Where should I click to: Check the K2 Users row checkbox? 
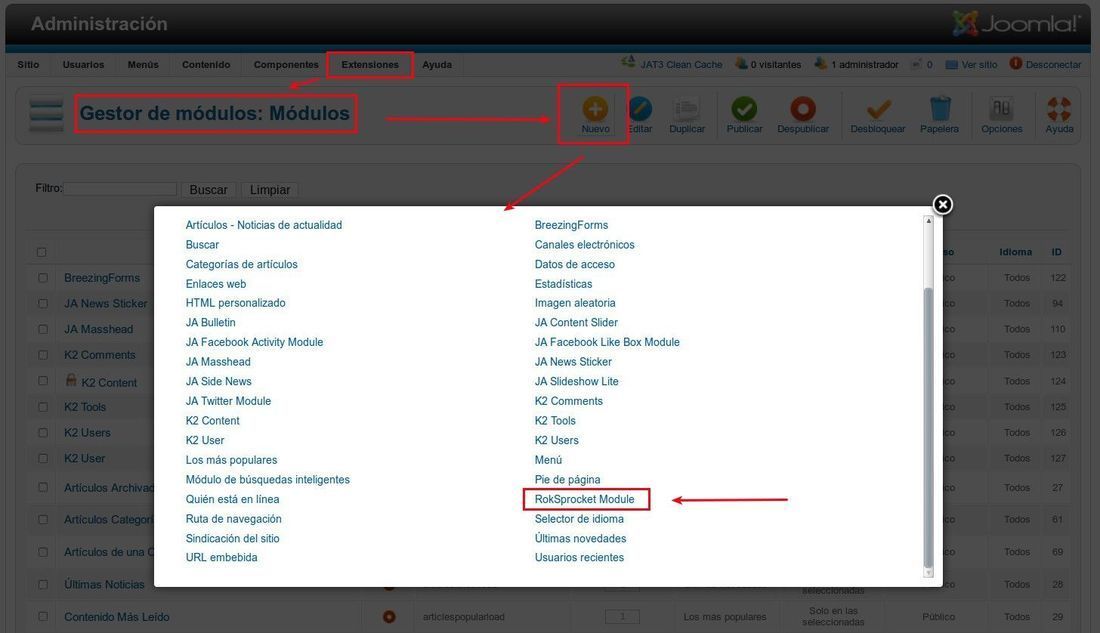point(43,433)
